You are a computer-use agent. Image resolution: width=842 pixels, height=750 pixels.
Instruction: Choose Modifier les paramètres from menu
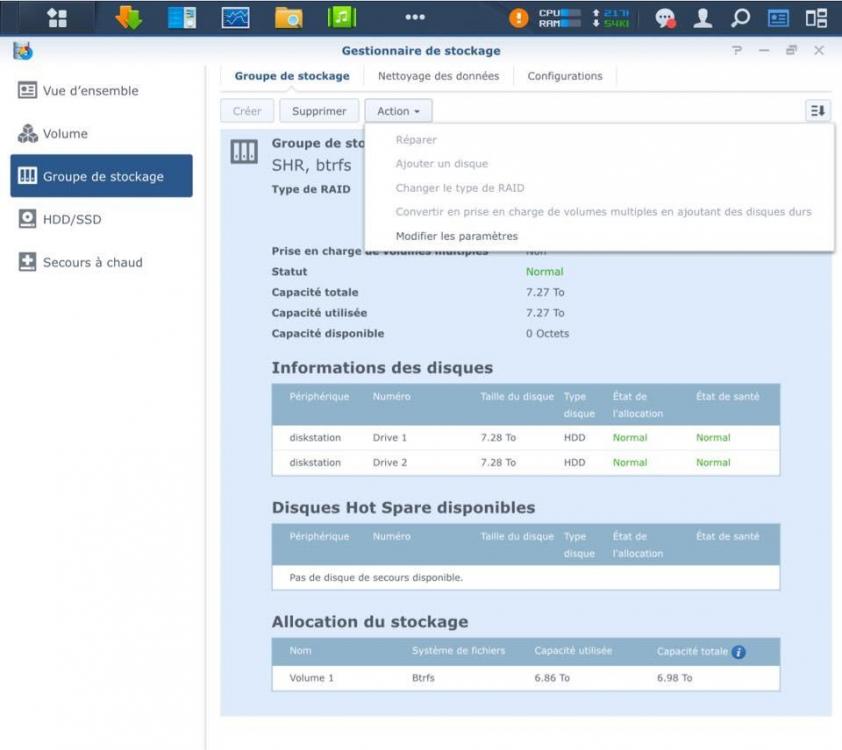click(x=457, y=236)
